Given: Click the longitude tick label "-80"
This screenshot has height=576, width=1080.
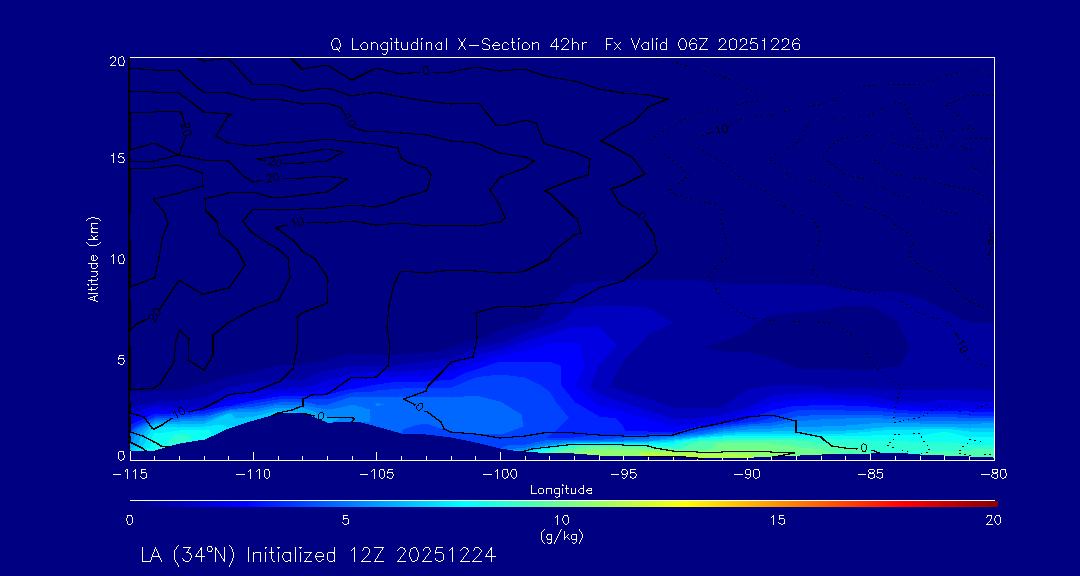Looking at the screenshot, I should click(994, 475).
